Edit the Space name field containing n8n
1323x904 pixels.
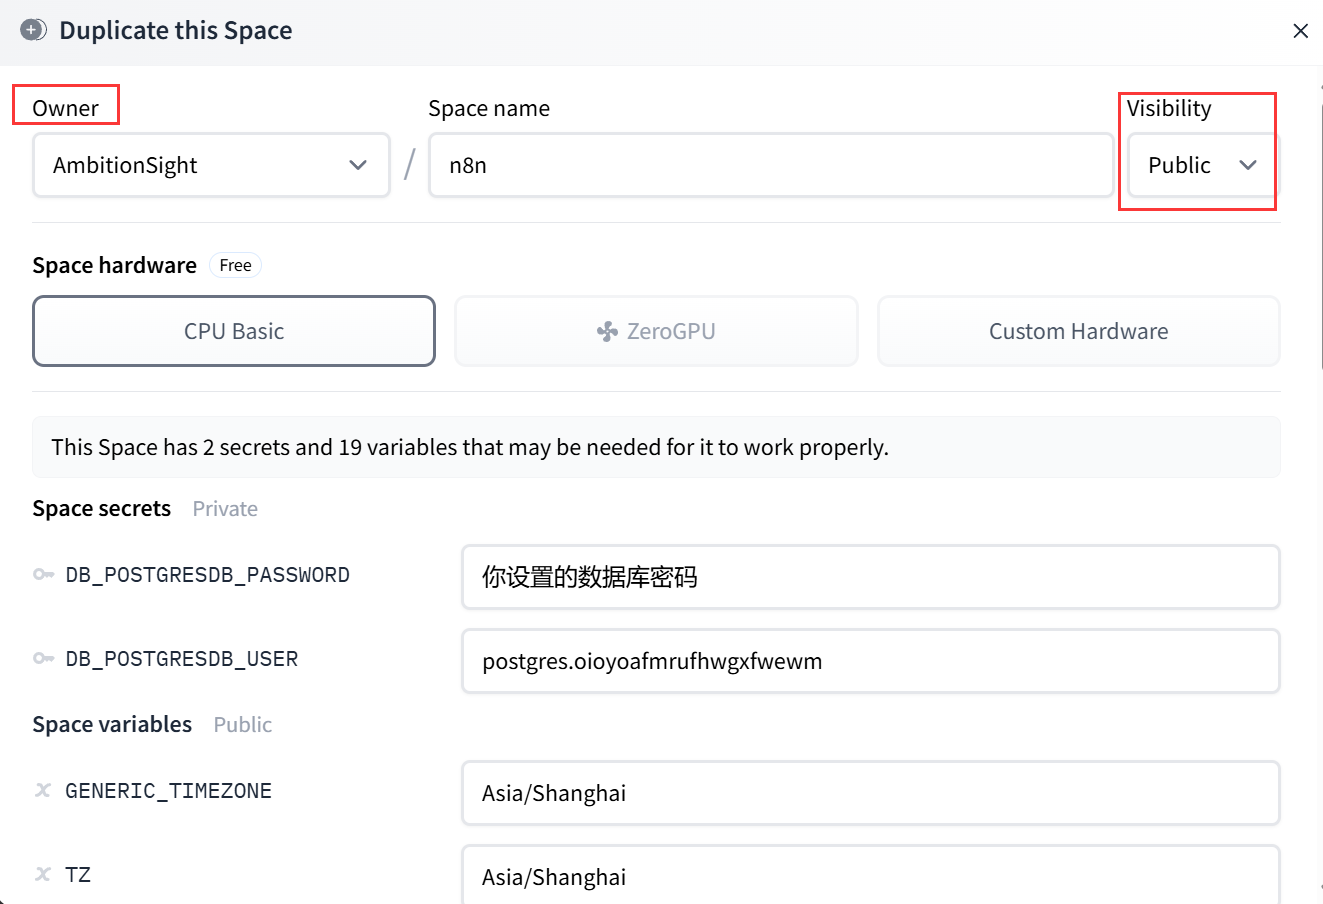[770, 165]
